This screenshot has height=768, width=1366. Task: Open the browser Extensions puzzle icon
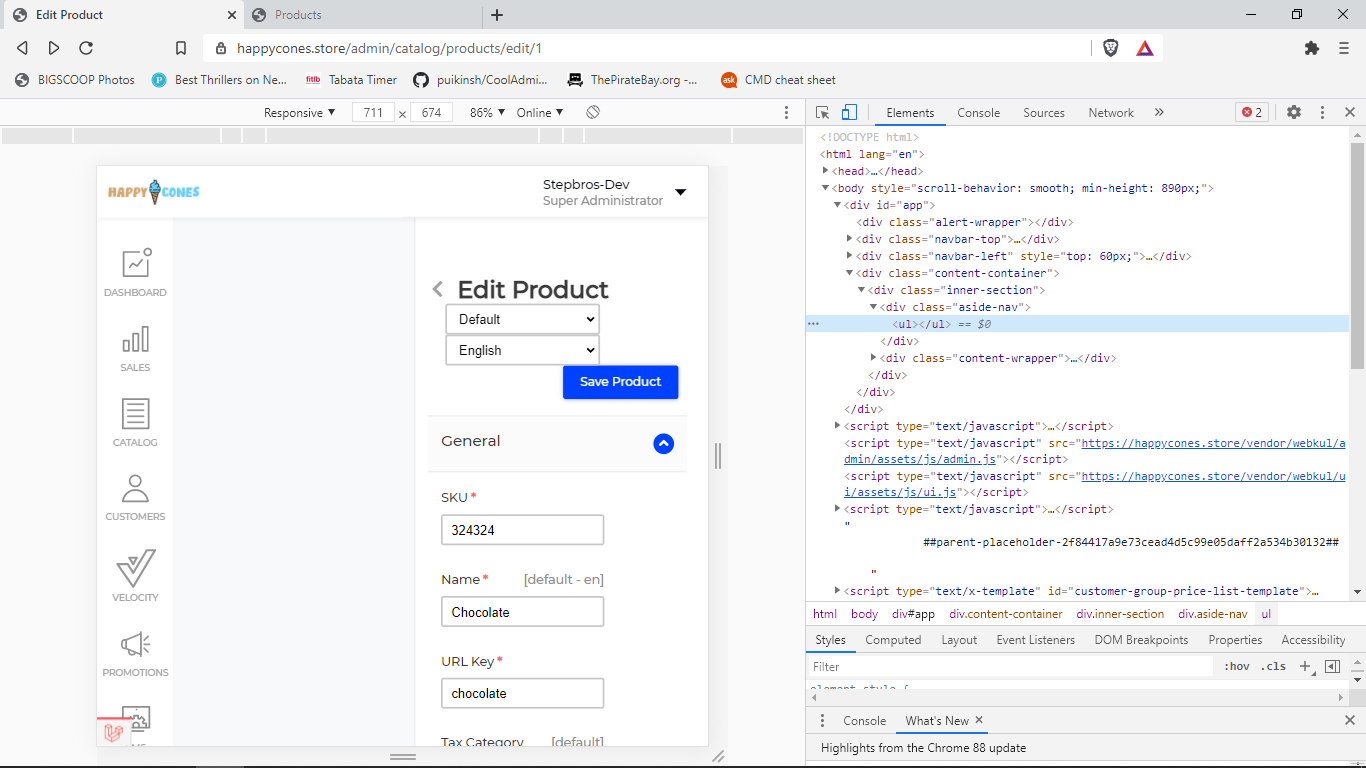1312,48
